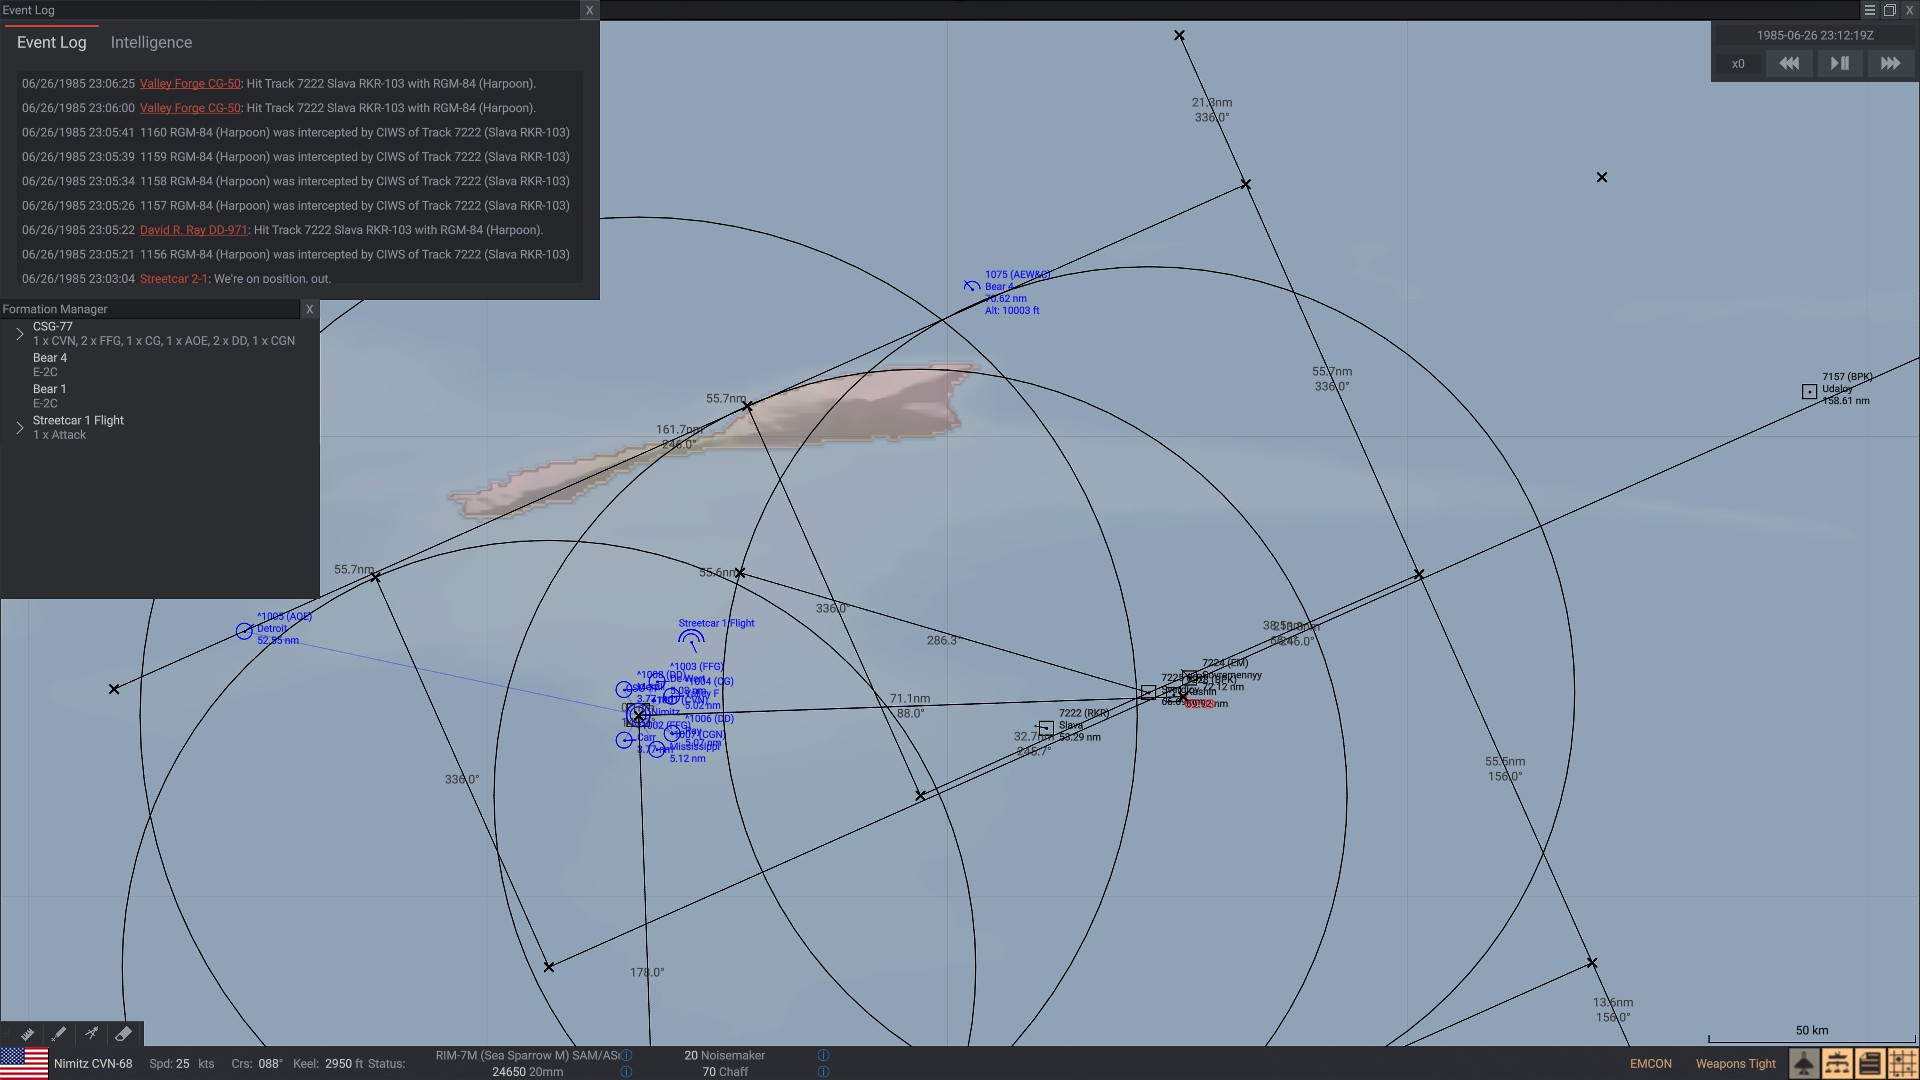Open Streetcar 2-1 link in event log
This screenshot has height=1080, width=1920.
(174, 279)
